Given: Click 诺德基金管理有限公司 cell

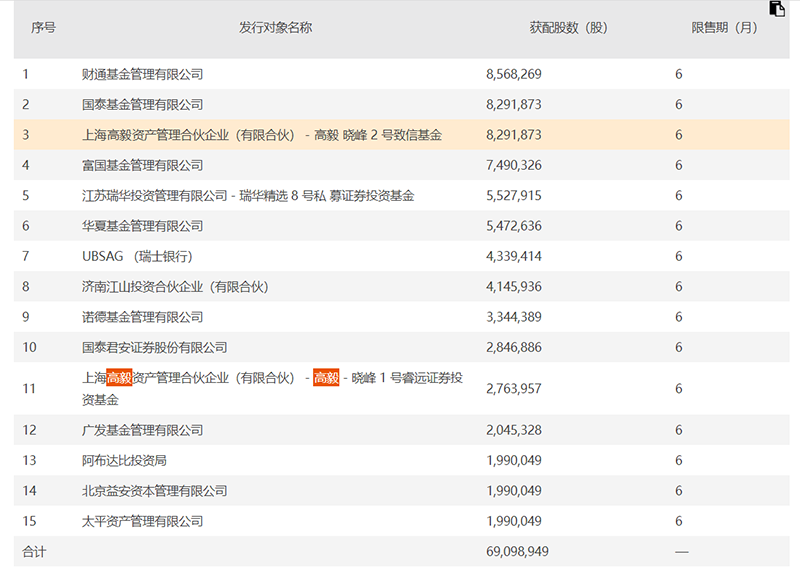Looking at the screenshot, I should 142,317.
